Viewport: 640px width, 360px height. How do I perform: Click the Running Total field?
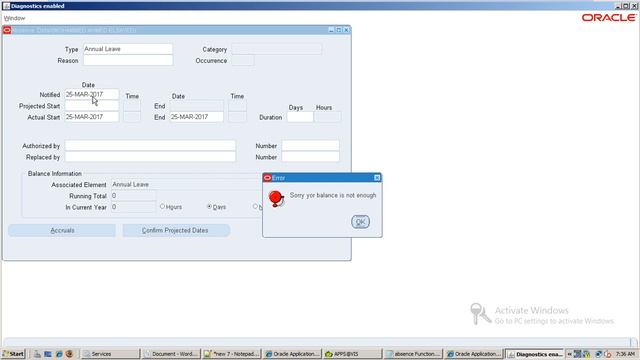coord(133,196)
